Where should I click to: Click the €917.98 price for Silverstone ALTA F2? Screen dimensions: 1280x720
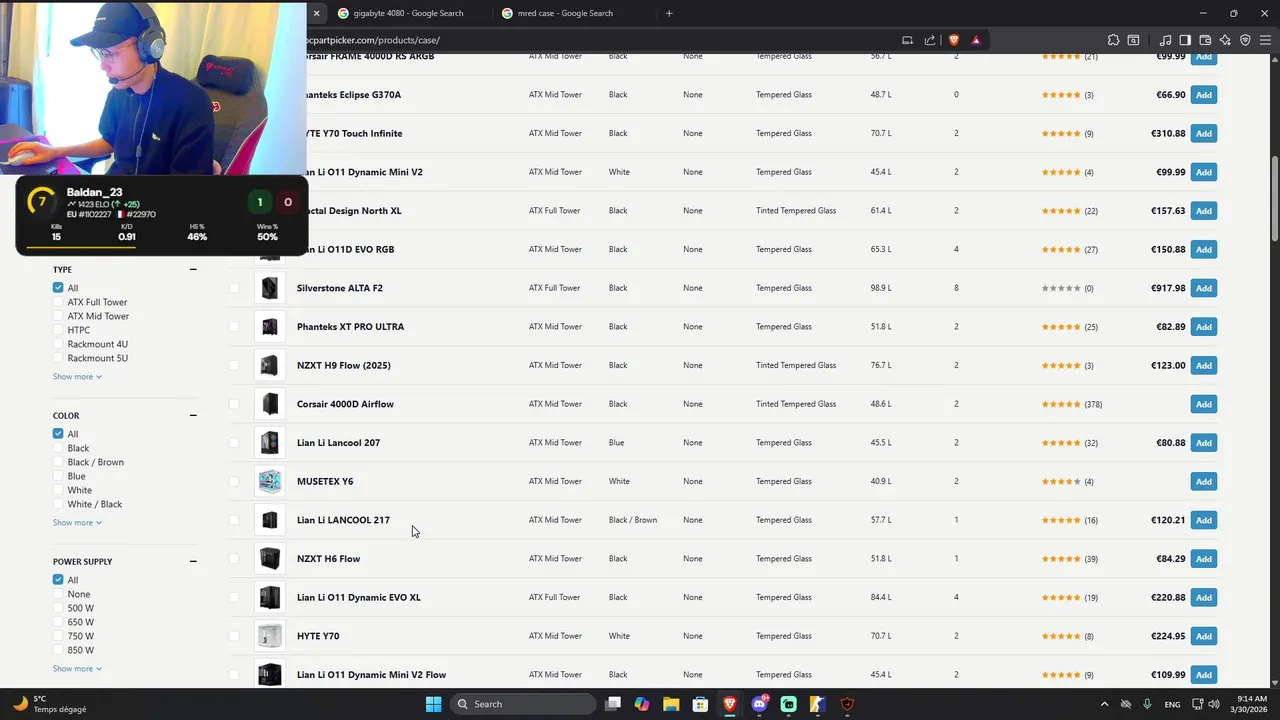pos(1167,288)
